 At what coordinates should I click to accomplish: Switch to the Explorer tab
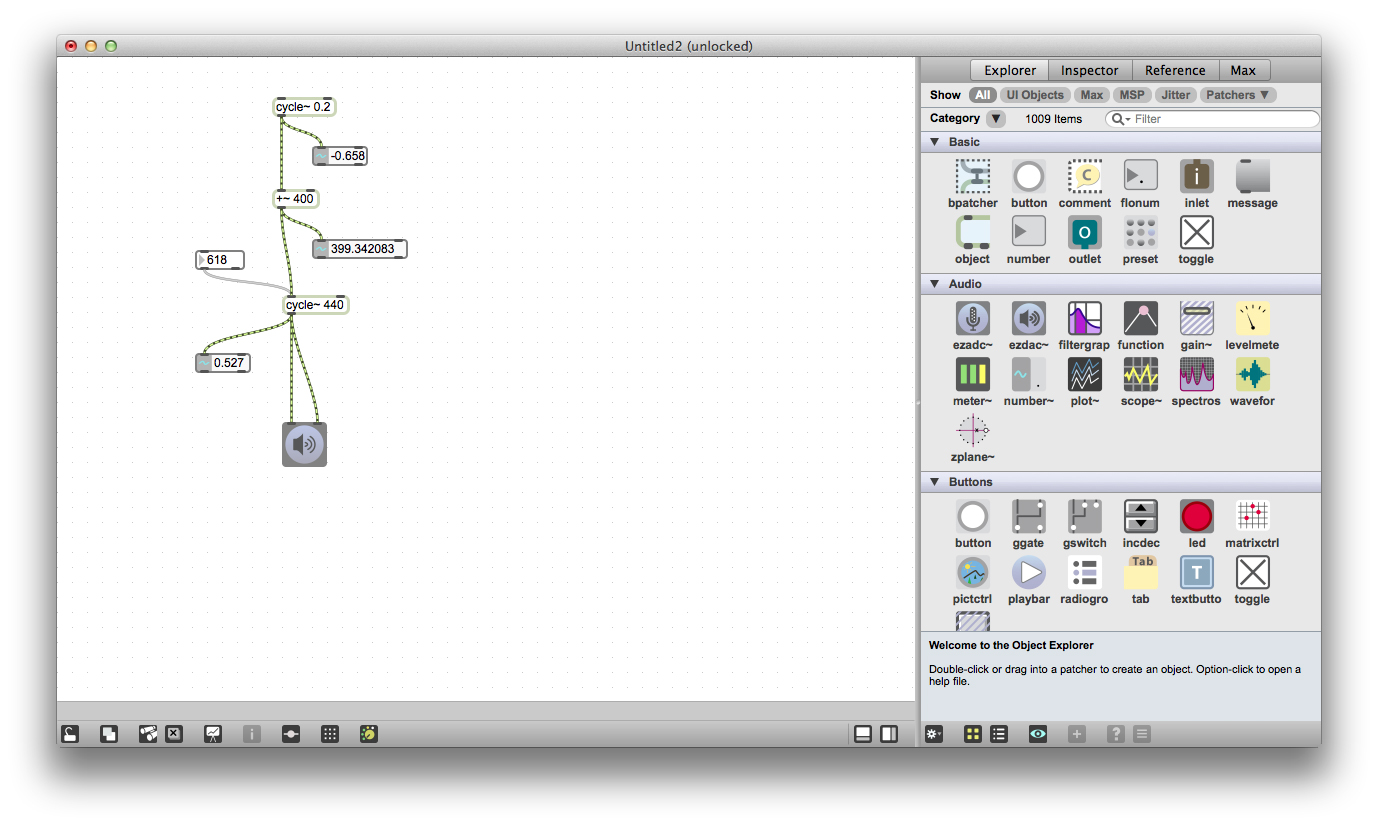pyautogui.click(x=1010, y=70)
